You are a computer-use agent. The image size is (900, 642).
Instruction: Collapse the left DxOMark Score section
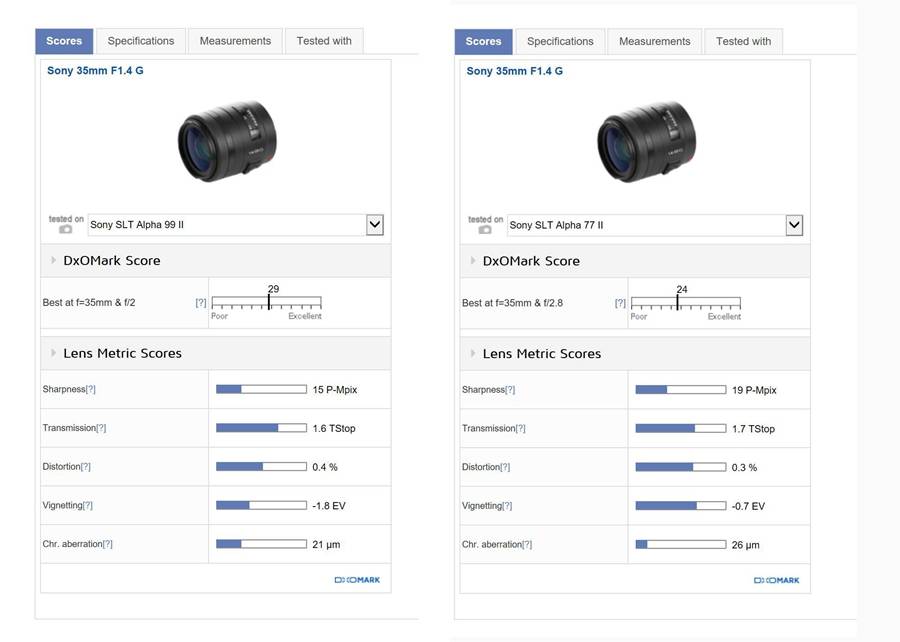54,260
